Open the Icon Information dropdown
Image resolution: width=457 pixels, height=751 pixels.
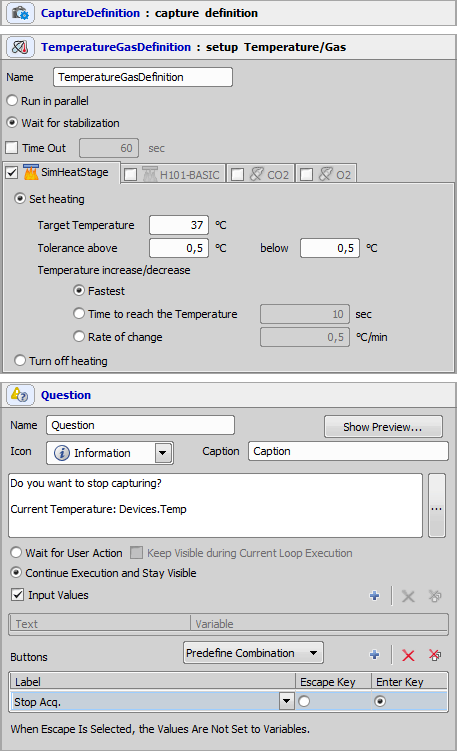click(163, 453)
